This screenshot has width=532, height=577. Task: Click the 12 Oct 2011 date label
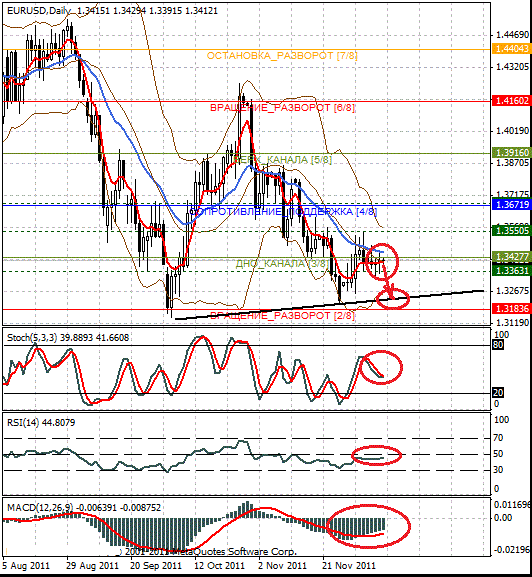tap(220, 565)
